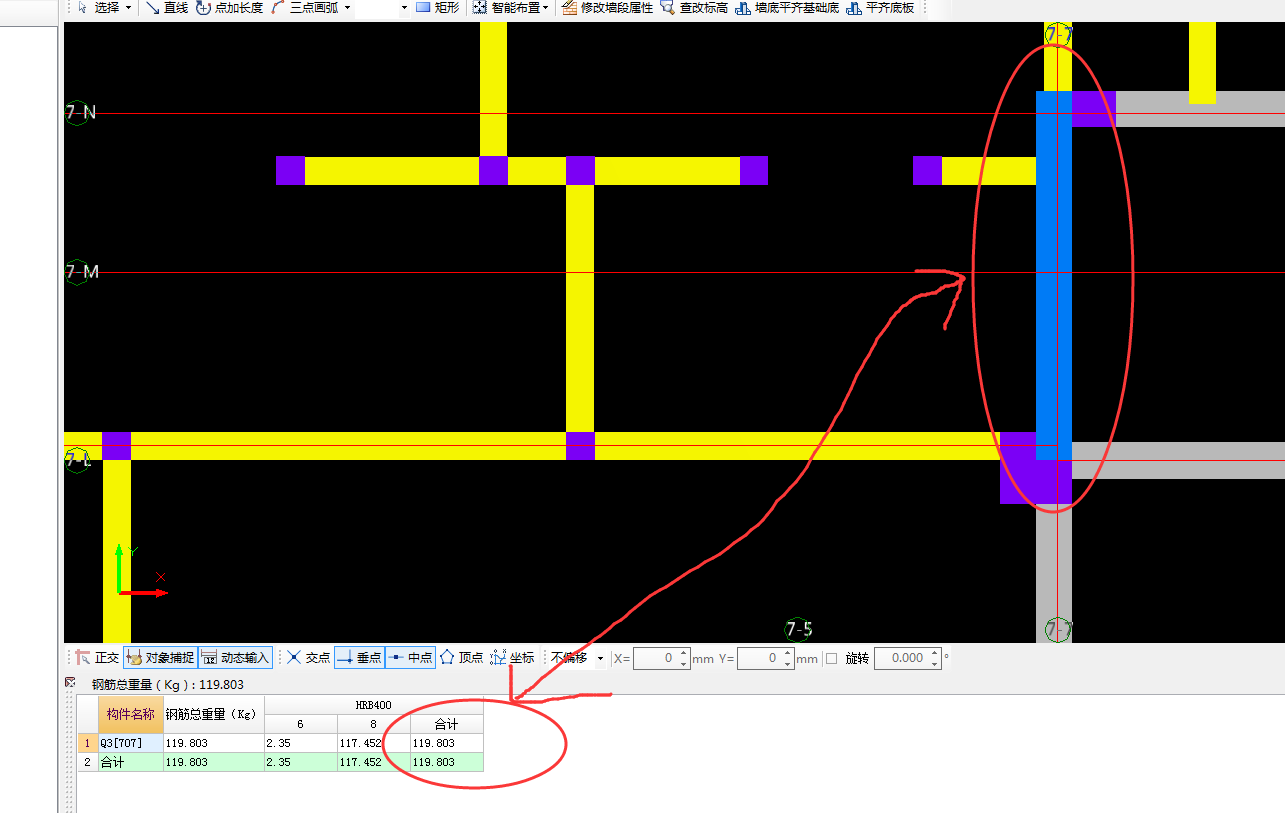Viewport: 1285px width, 813px height.
Task: Click 平齐底板 align to bottom slab
Action: [880, 7]
